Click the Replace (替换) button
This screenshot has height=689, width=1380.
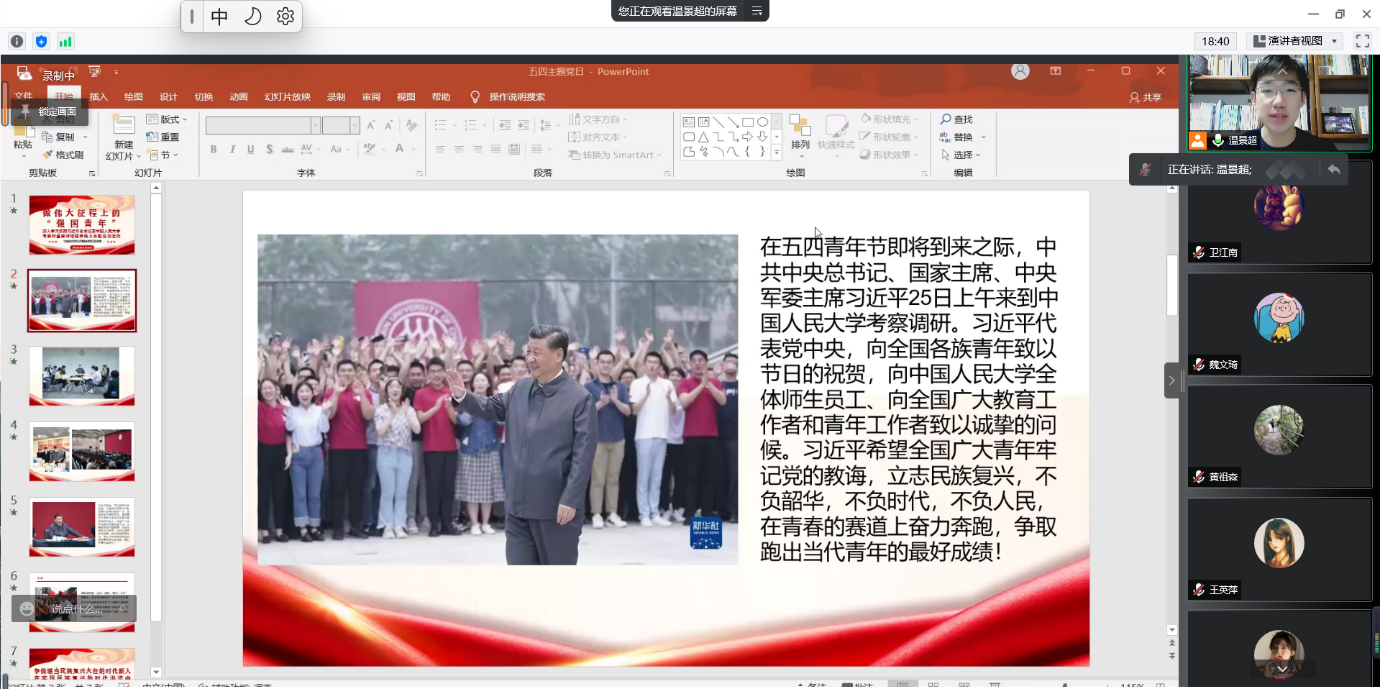962,137
